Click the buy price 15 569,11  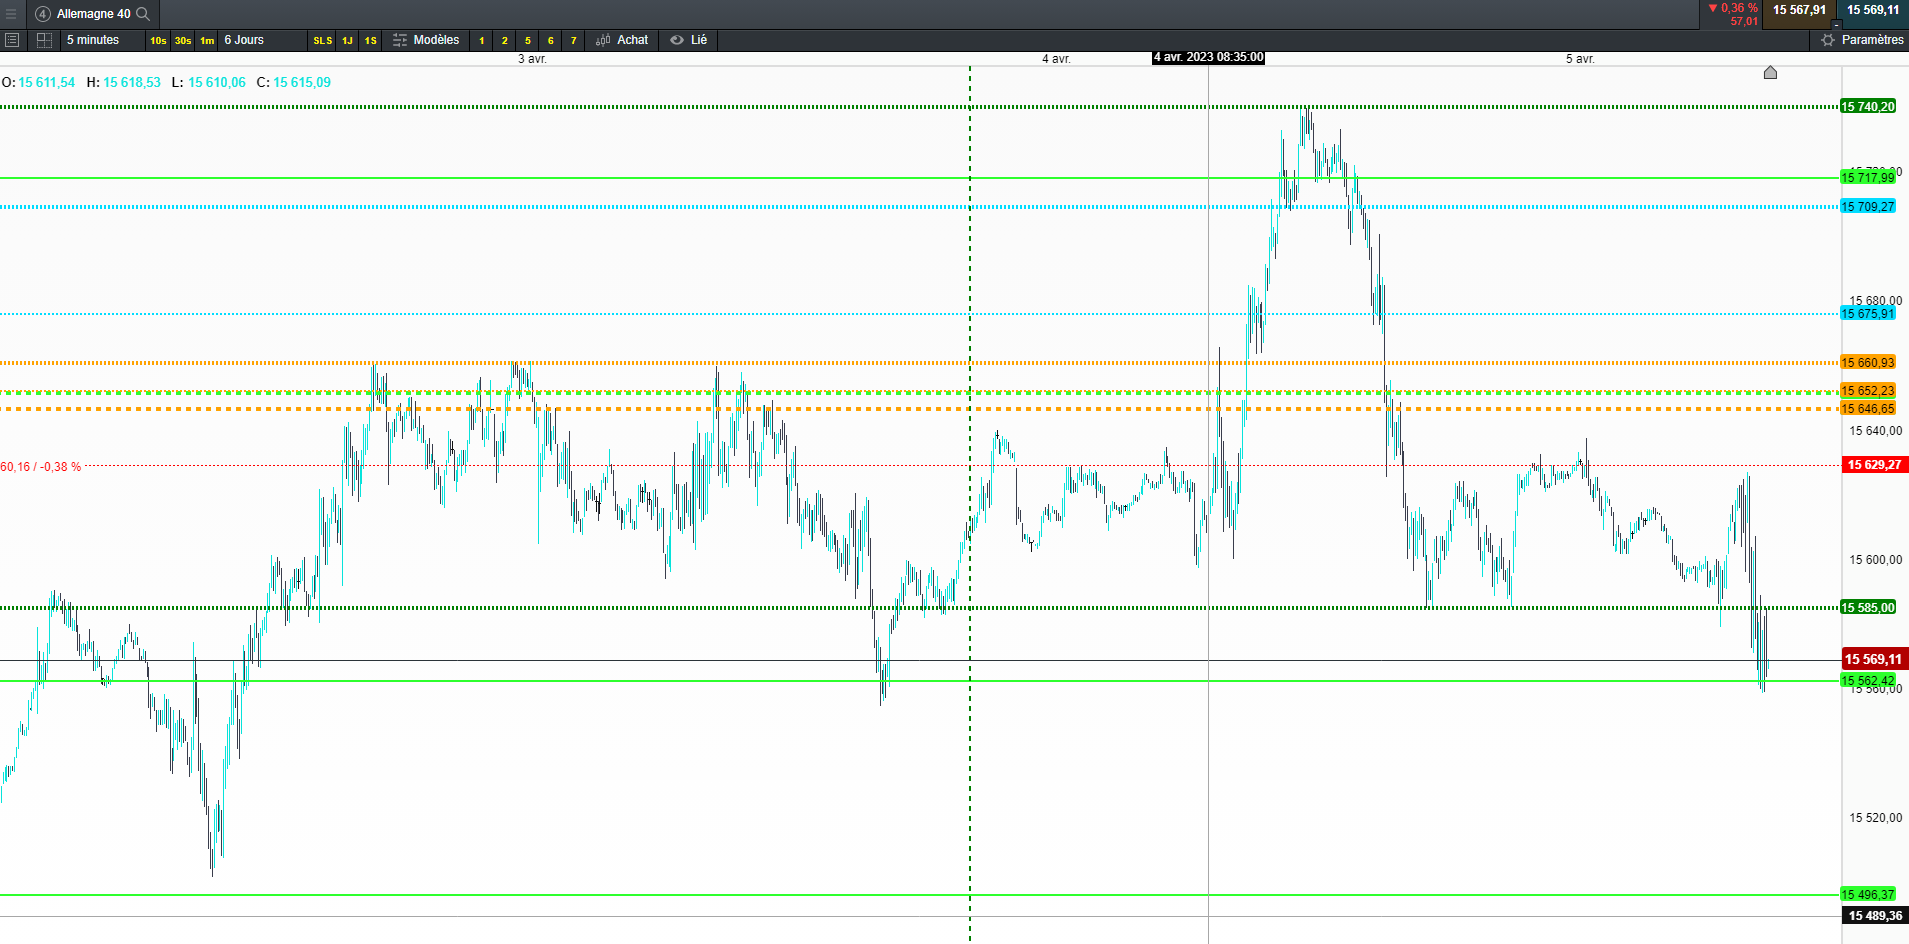[x=1873, y=10]
